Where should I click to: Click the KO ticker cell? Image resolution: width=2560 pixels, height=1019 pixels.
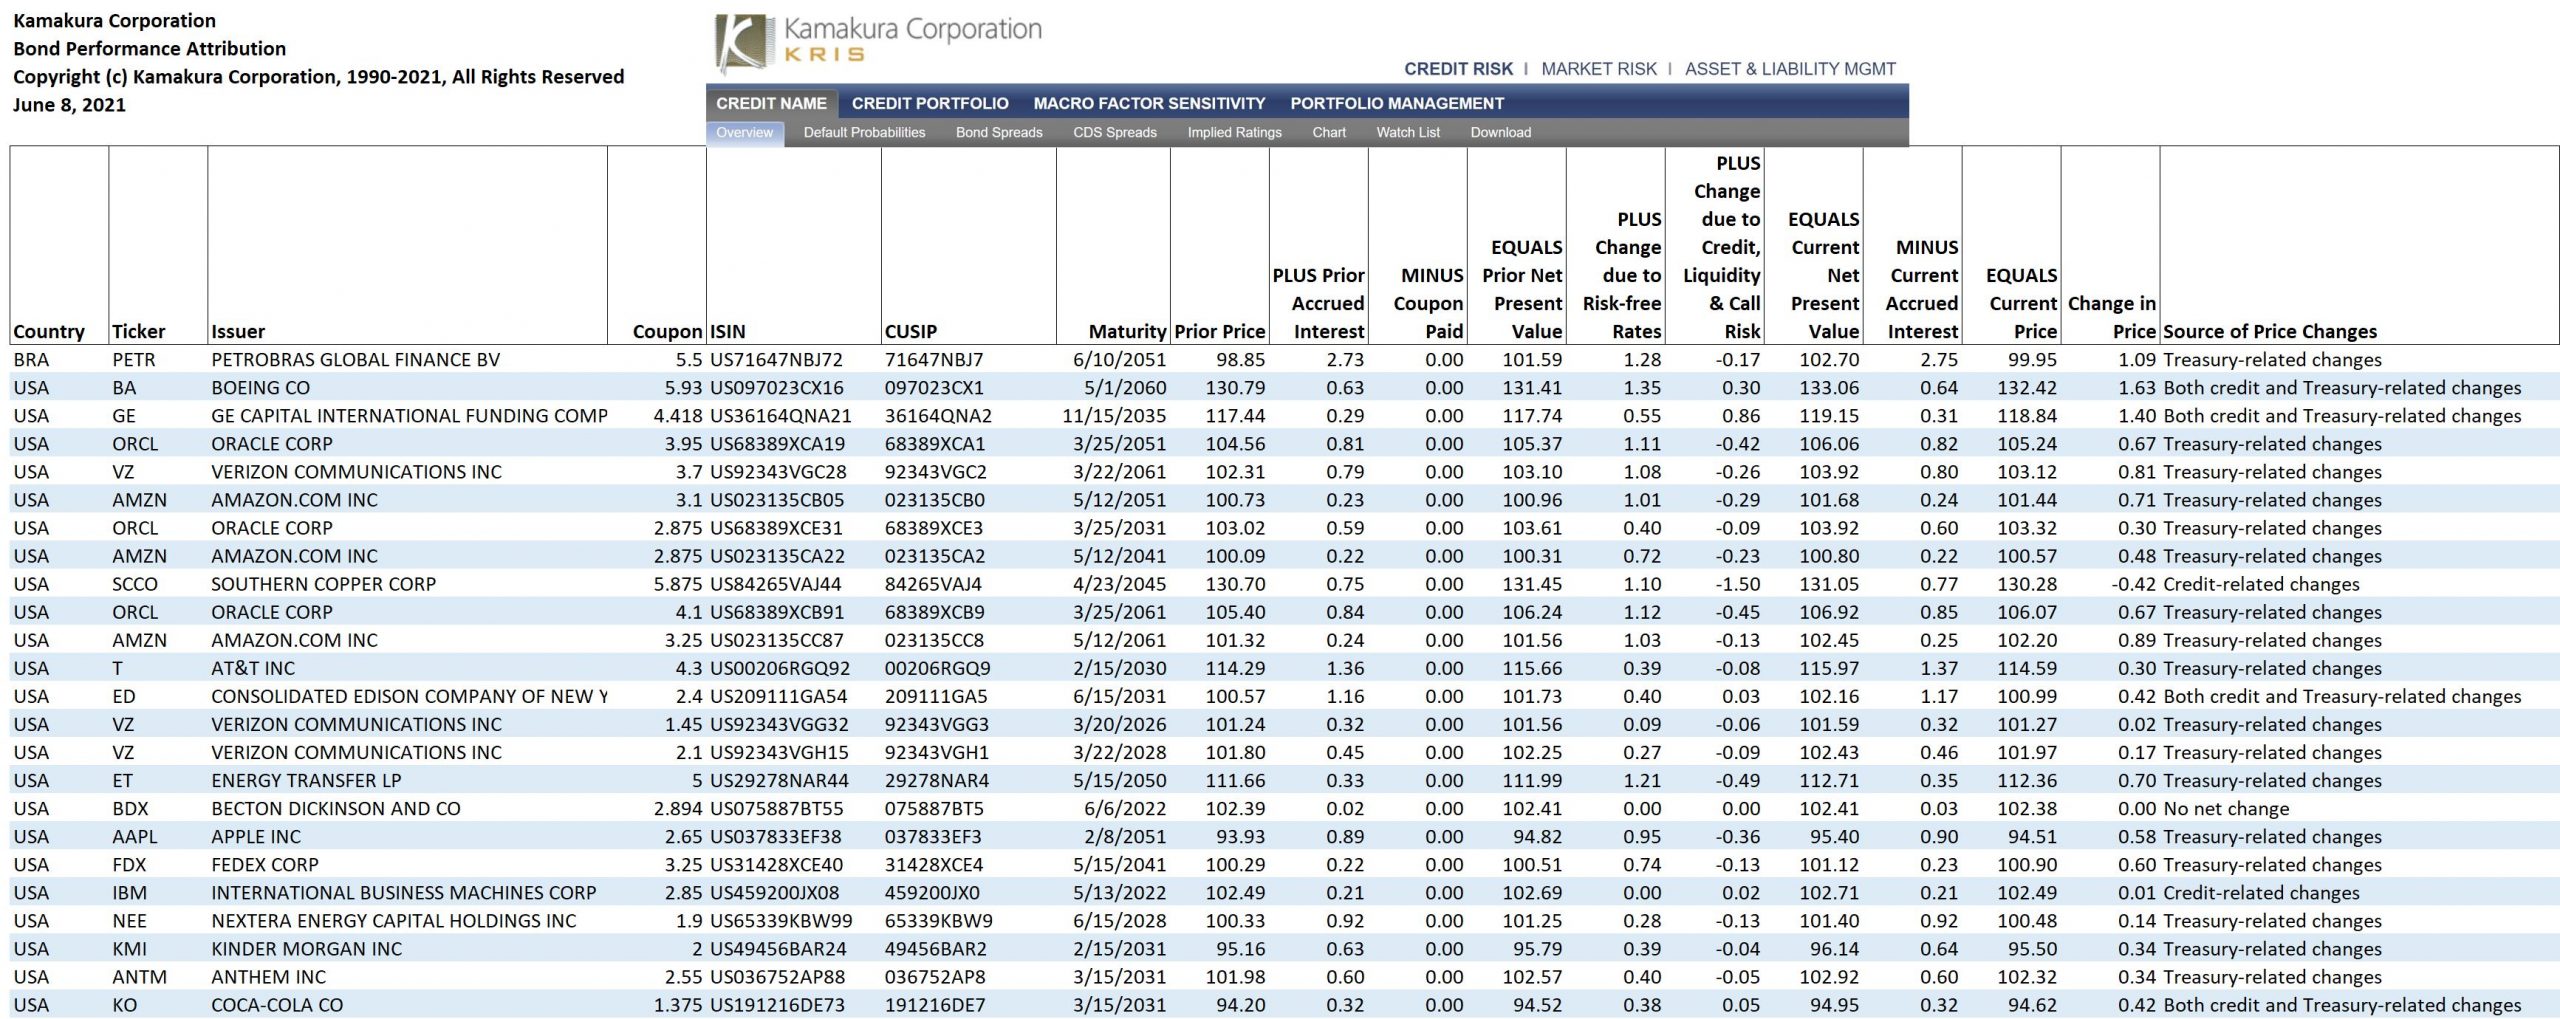pos(124,1004)
